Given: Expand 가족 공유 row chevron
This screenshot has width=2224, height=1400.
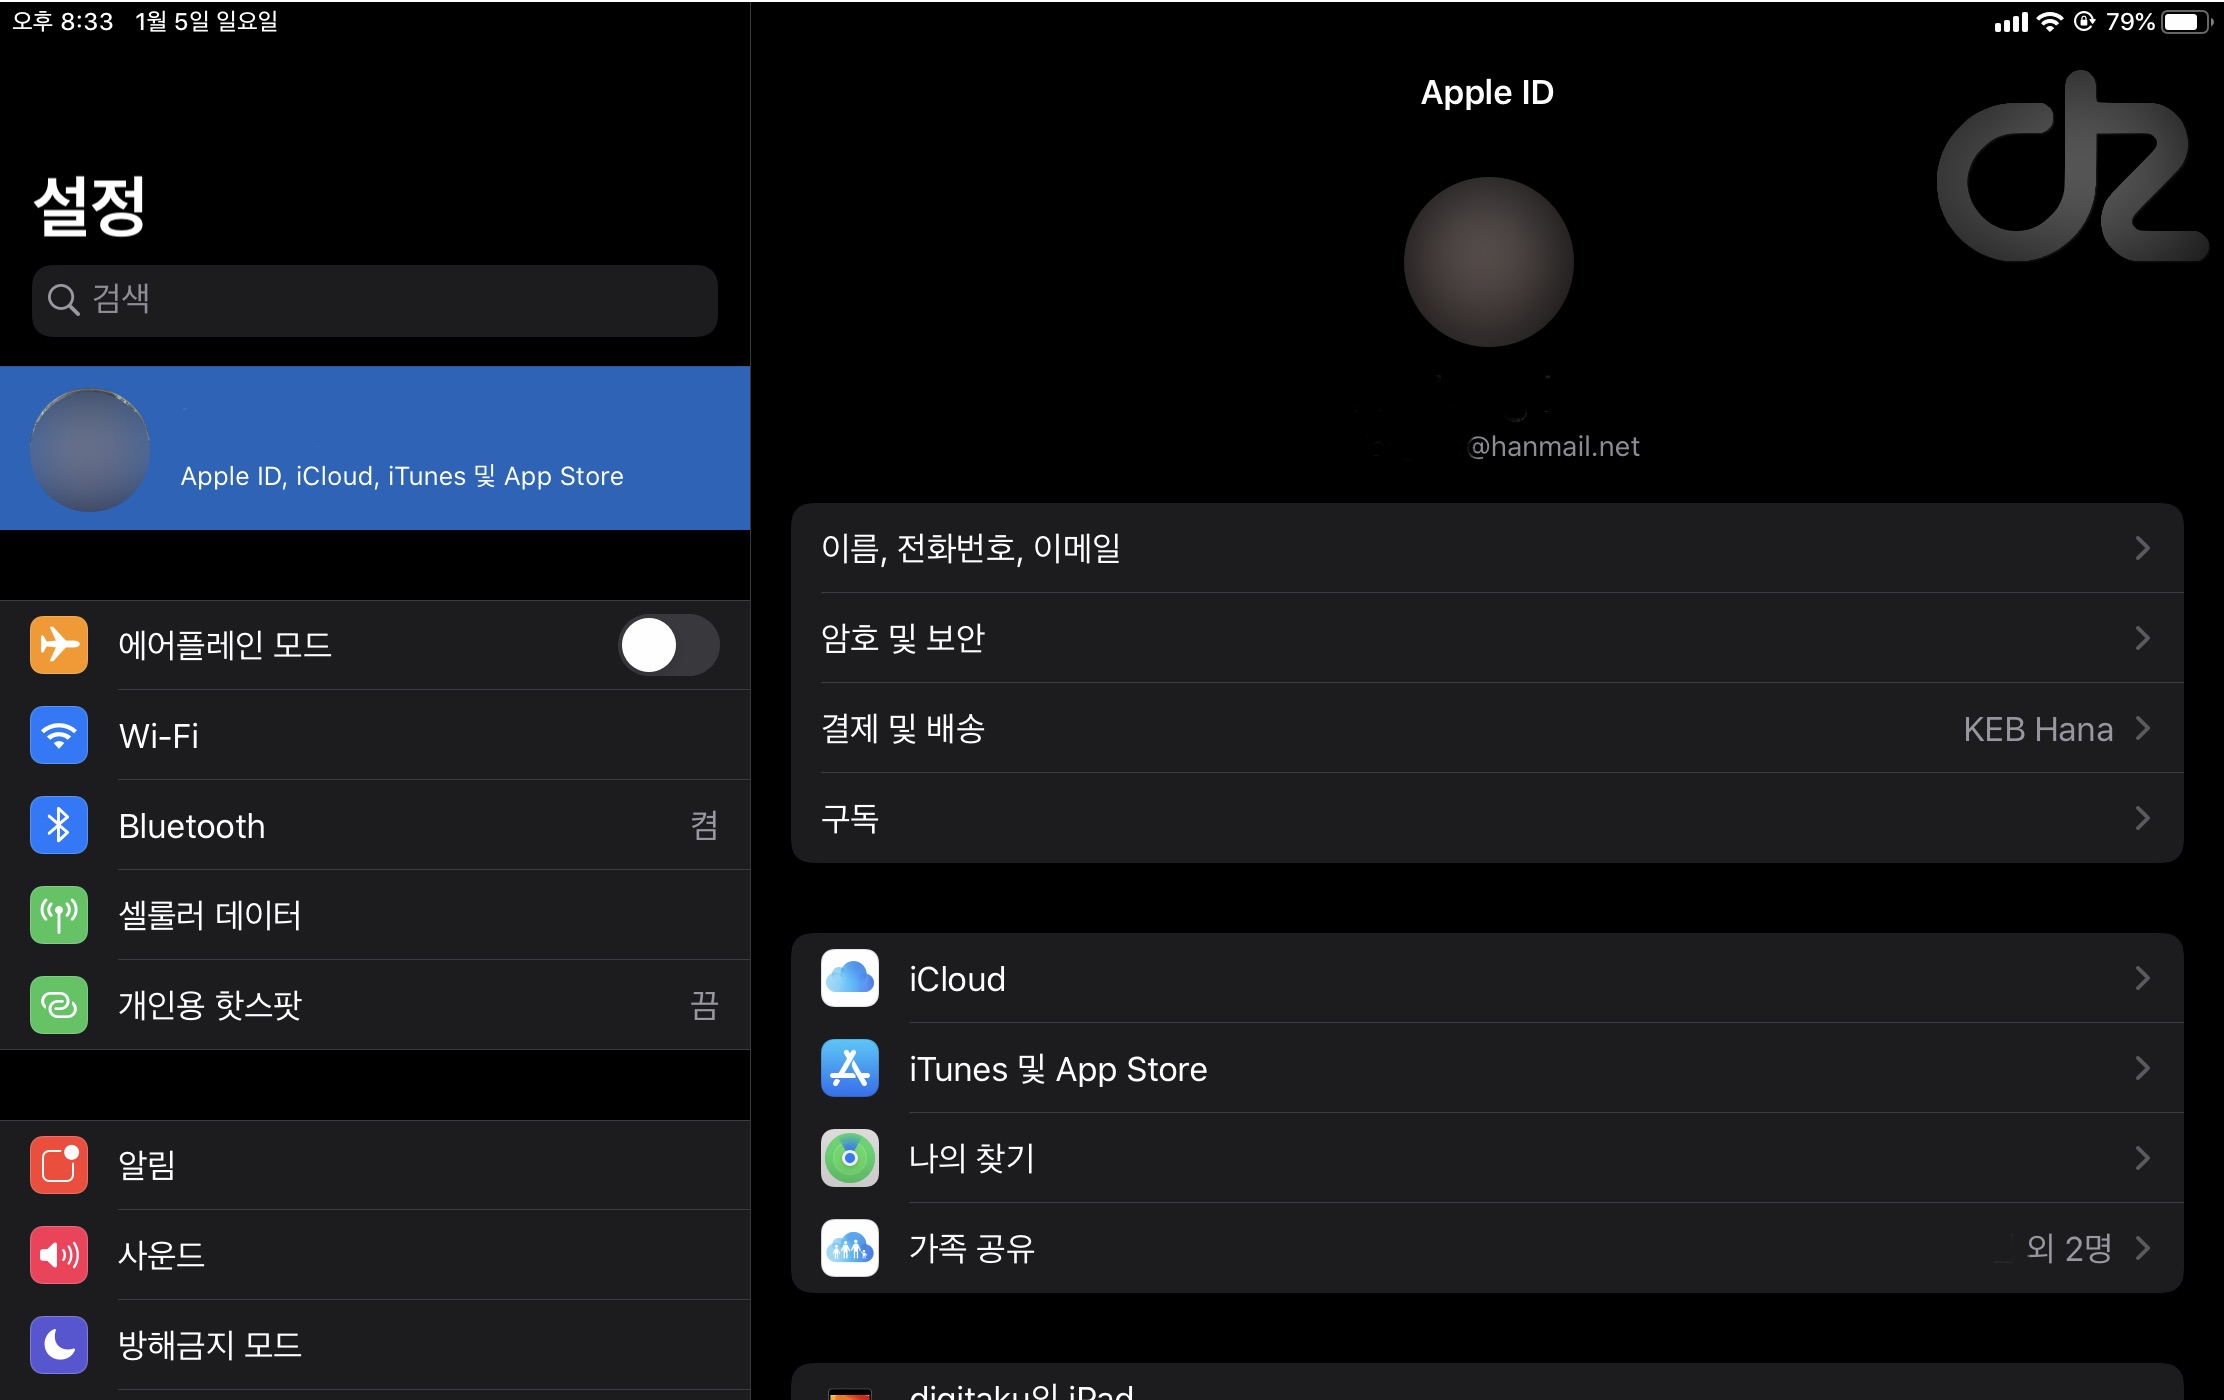Looking at the screenshot, I should [2142, 1248].
